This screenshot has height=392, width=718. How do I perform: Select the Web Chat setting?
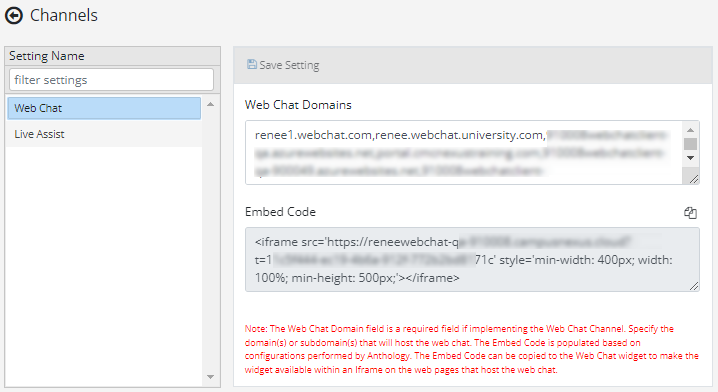pos(104,108)
